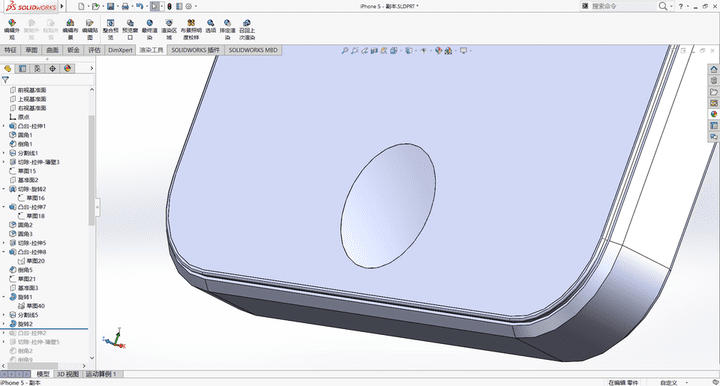
Task: Open the SOLIDWORKS MBD tab
Action: coord(253,50)
